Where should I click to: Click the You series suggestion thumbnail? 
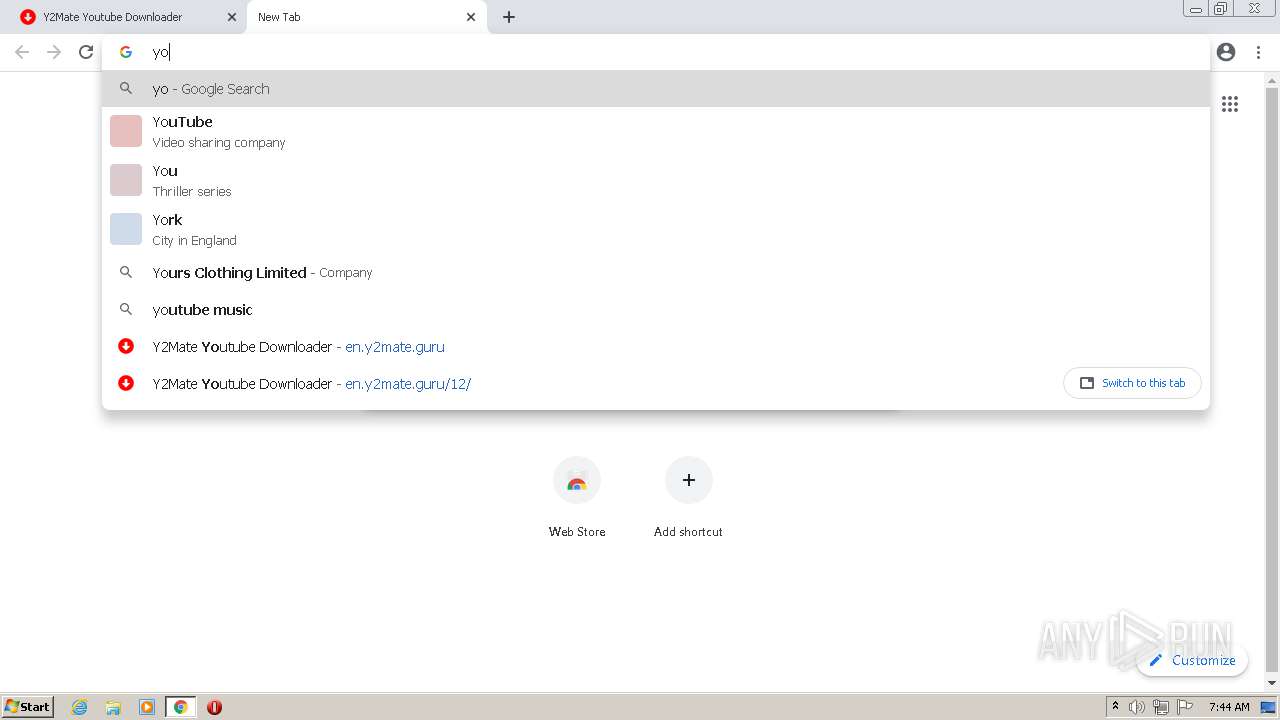126,180
